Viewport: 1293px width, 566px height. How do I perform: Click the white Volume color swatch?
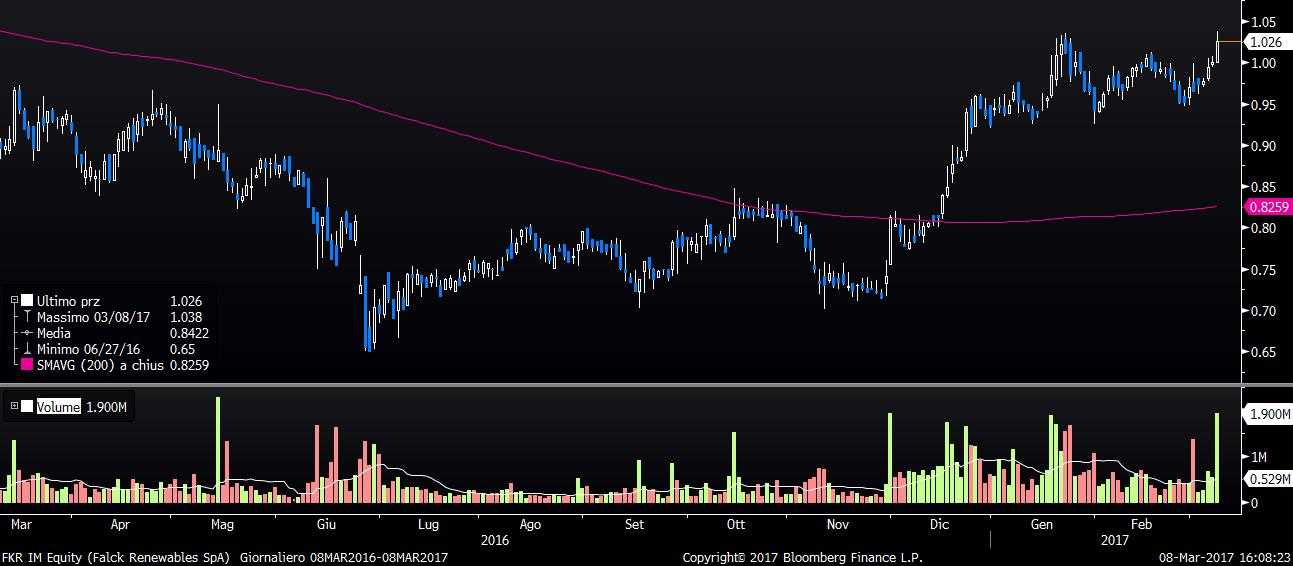coord(27,407)
